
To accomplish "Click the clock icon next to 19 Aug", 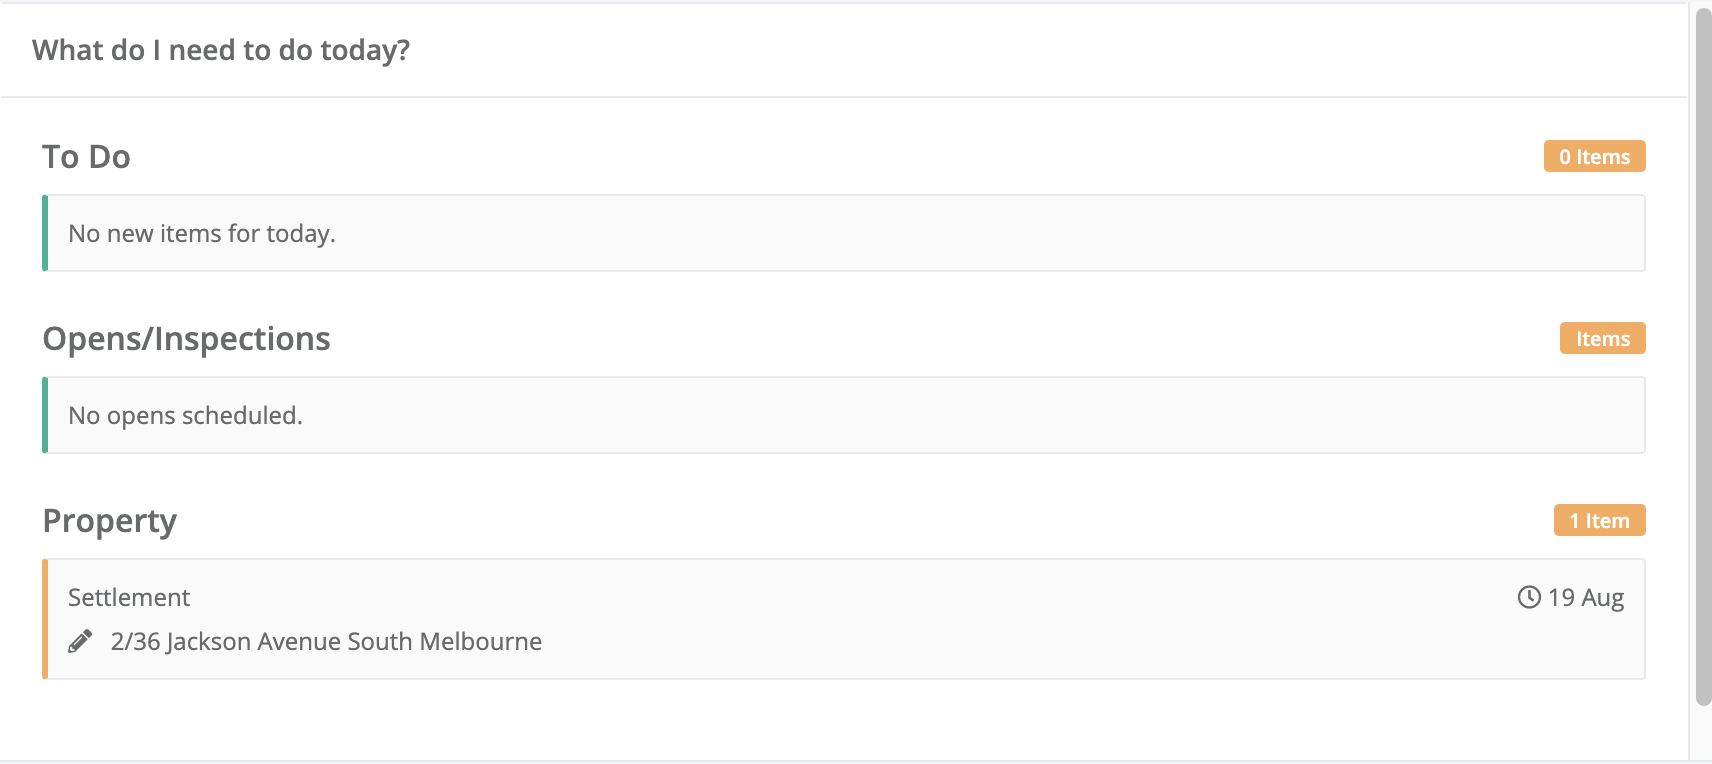I will [x=1529, y=597].
